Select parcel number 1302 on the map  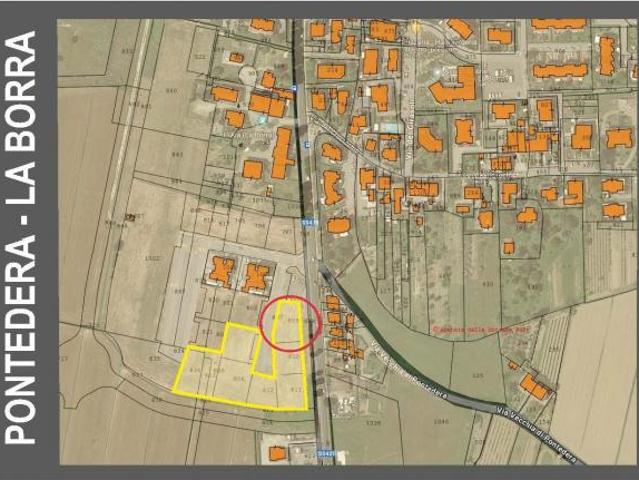coord(153,258)
